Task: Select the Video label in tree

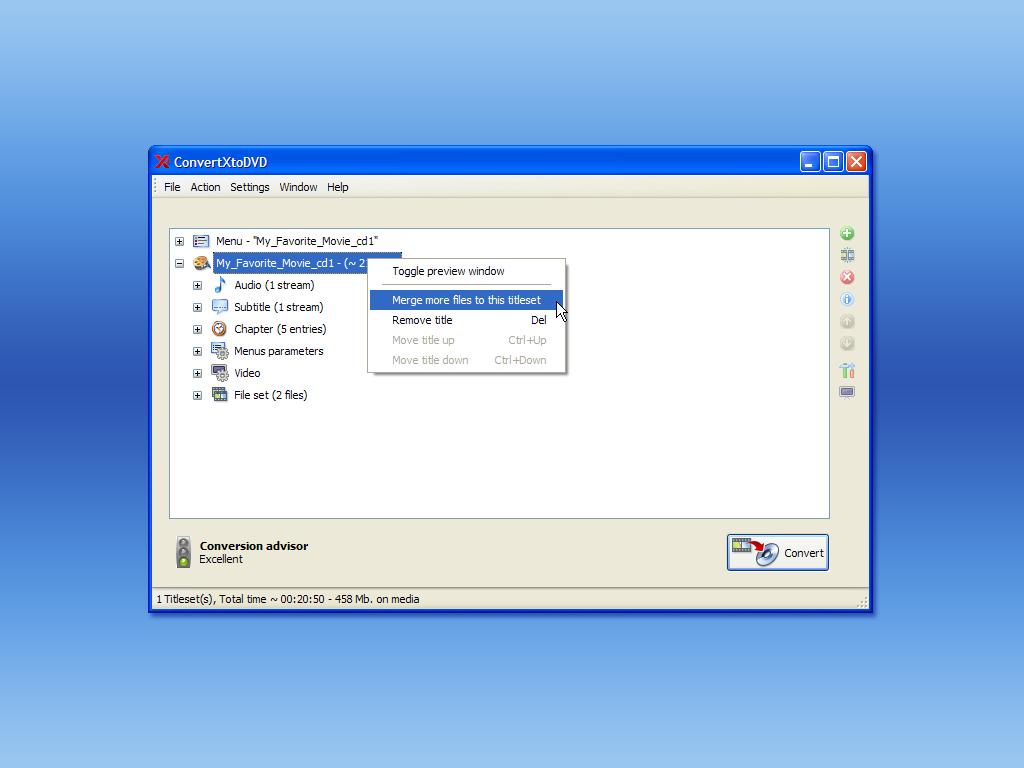Action: pyautogui.click(x=248, y=373)
